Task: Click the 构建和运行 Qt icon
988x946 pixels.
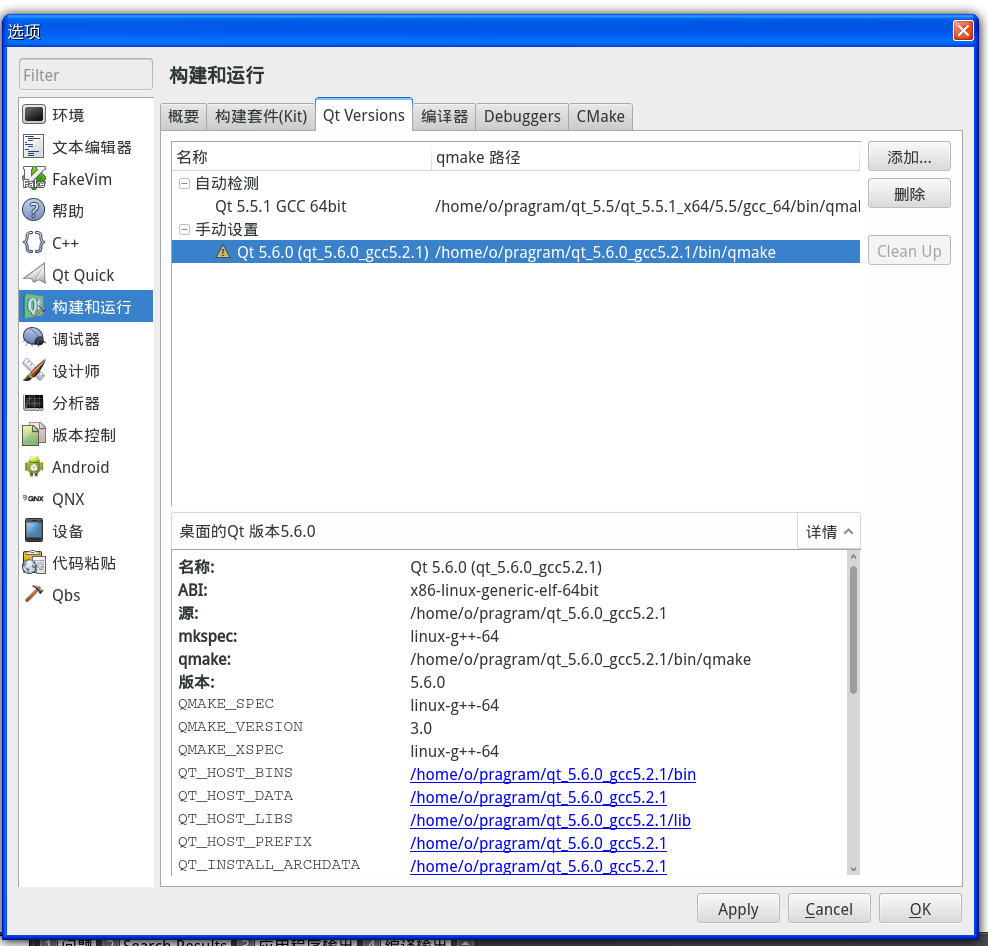Action: (34, 307)
